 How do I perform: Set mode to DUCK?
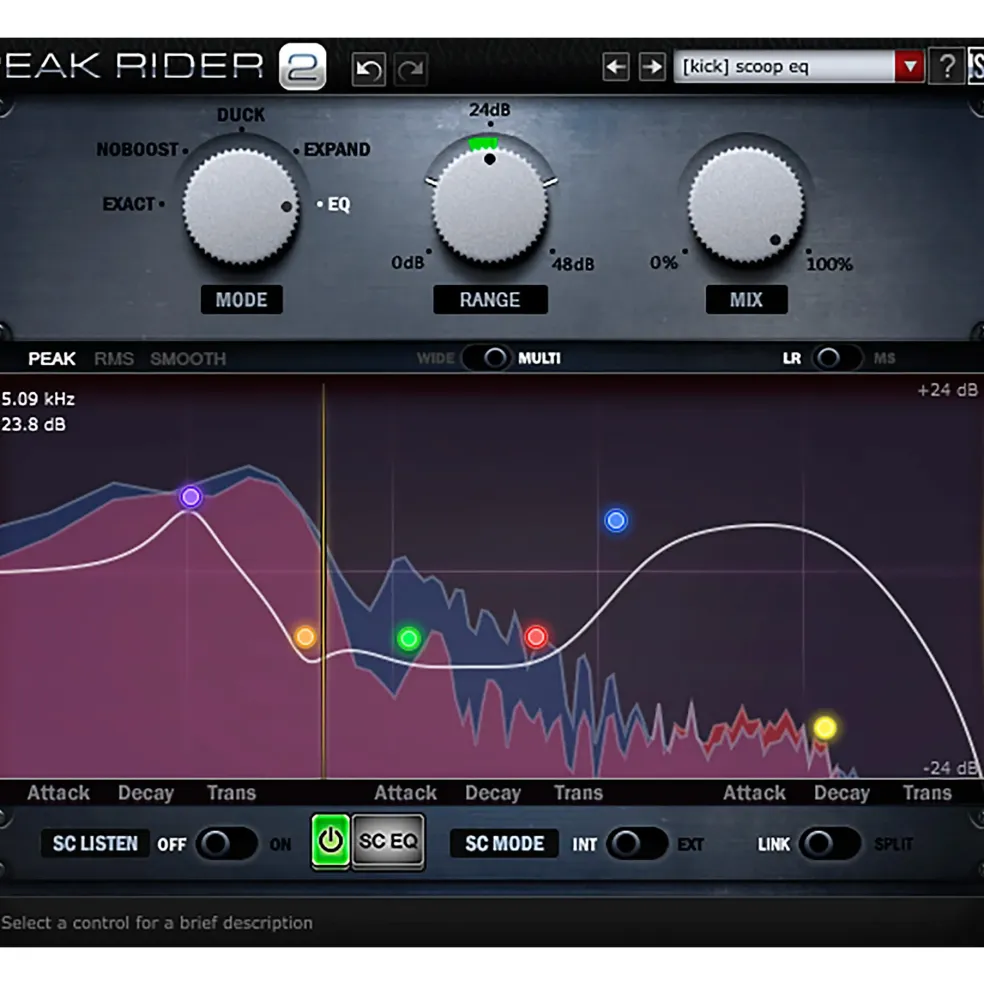[x=241, y=115]
